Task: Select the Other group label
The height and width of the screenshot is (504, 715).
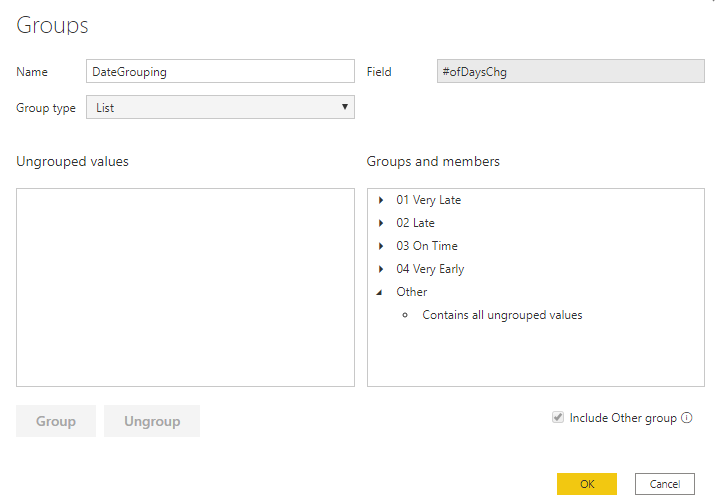Action: click(x=412, y=292)
